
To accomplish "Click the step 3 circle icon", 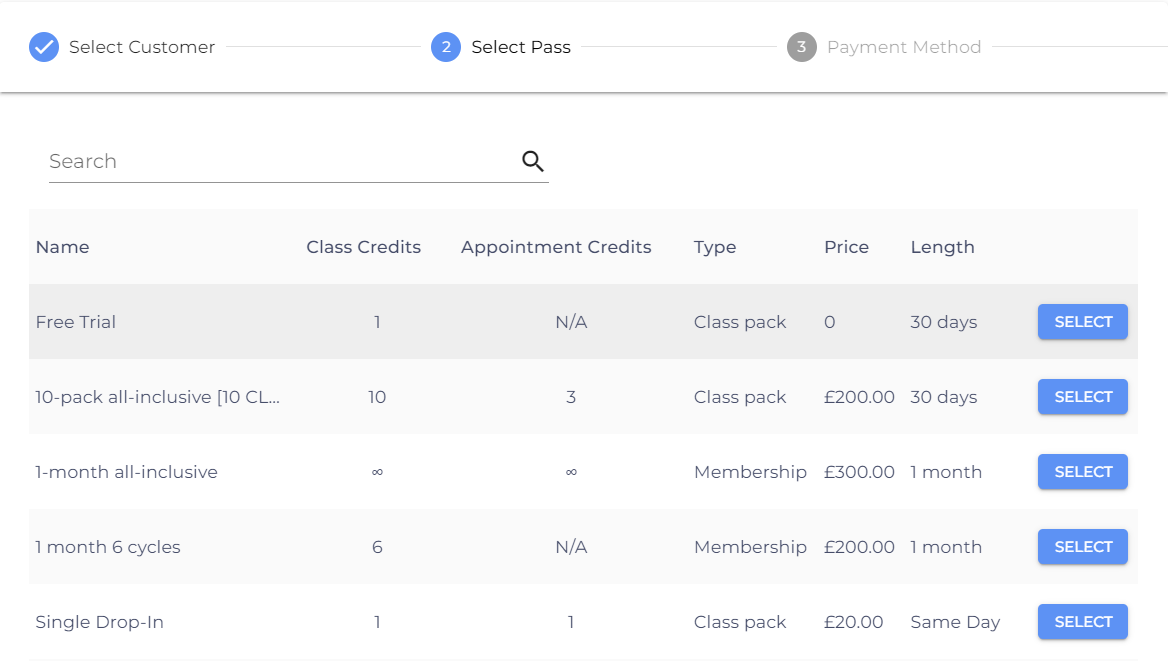I will tap(802, 47).
